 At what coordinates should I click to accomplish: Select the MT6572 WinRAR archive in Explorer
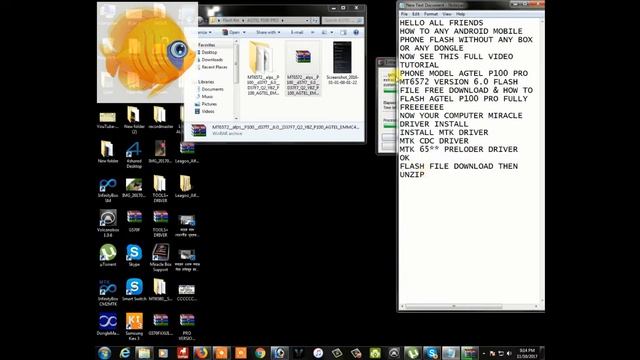coord(303,69)
